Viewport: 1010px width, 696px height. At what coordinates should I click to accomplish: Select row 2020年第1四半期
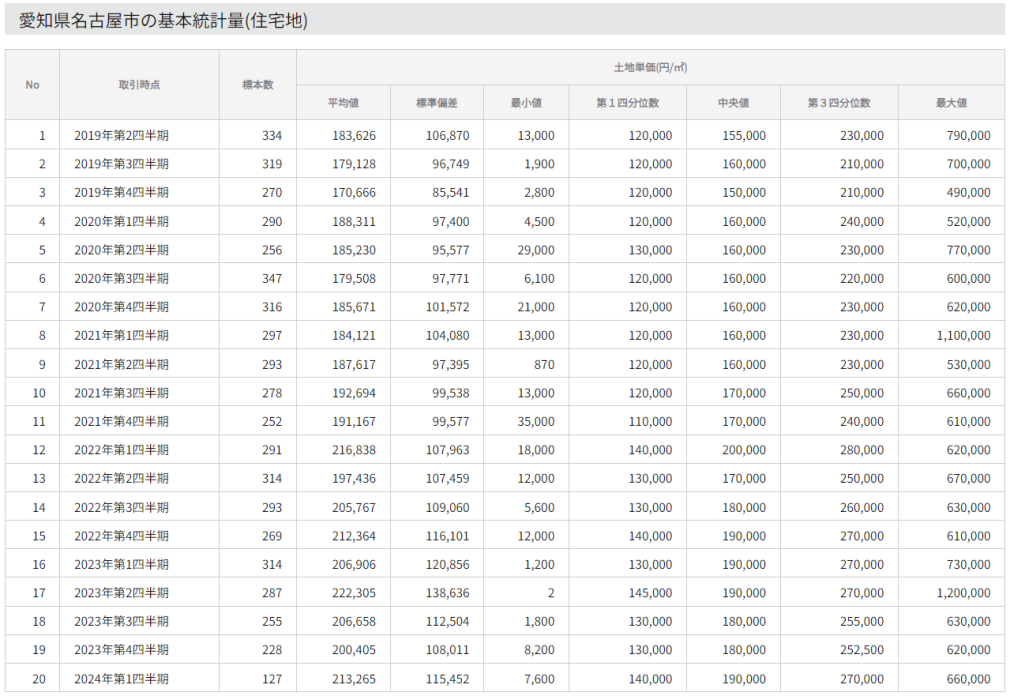click(505, 221)
